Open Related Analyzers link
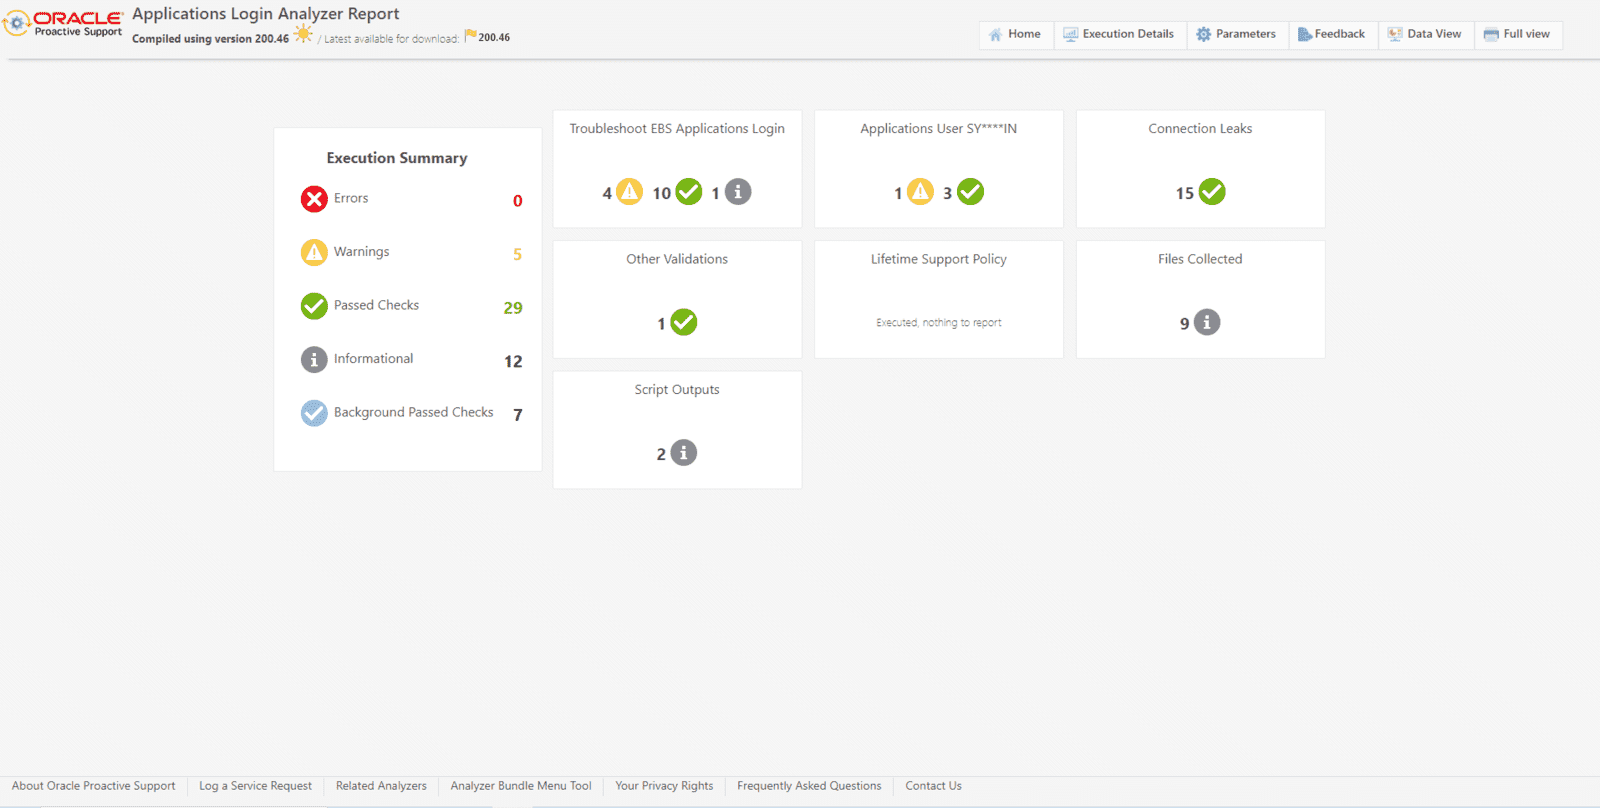The image size is (1600, 808). point(381,786)
